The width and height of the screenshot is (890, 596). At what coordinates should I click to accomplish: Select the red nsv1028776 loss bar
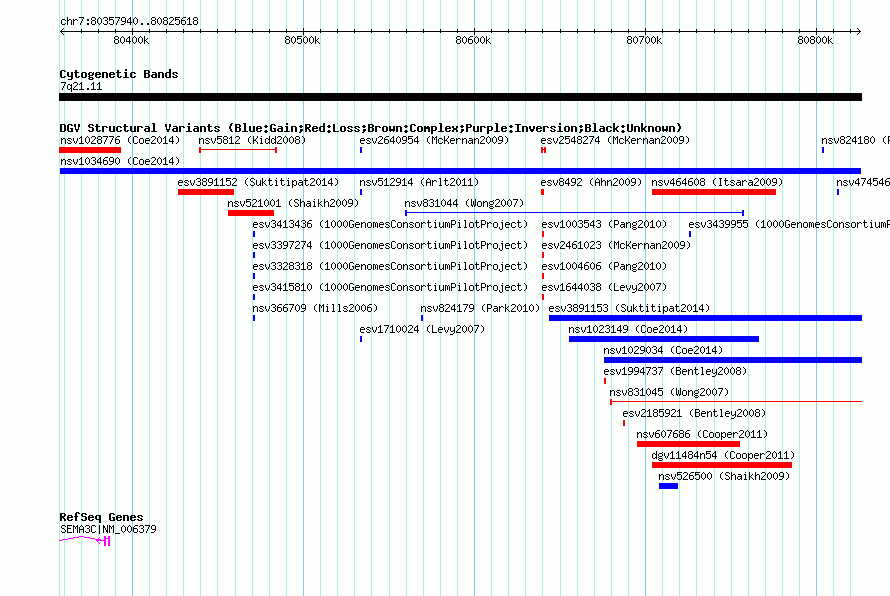pos(90,150)
